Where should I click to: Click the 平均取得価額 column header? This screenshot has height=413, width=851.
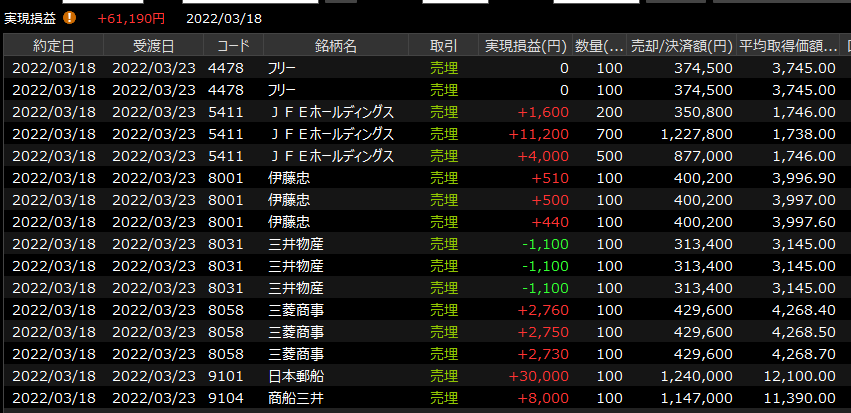click(787, 46)
